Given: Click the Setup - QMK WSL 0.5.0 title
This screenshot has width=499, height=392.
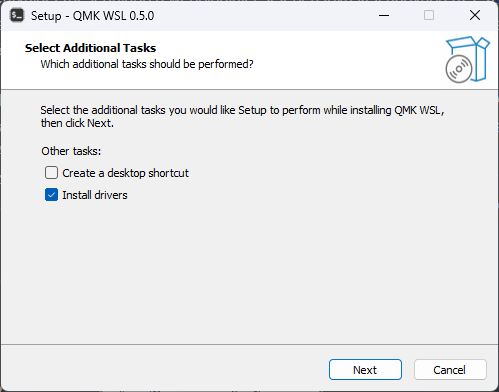Looking at the screenshot, I should click(92, 16).
